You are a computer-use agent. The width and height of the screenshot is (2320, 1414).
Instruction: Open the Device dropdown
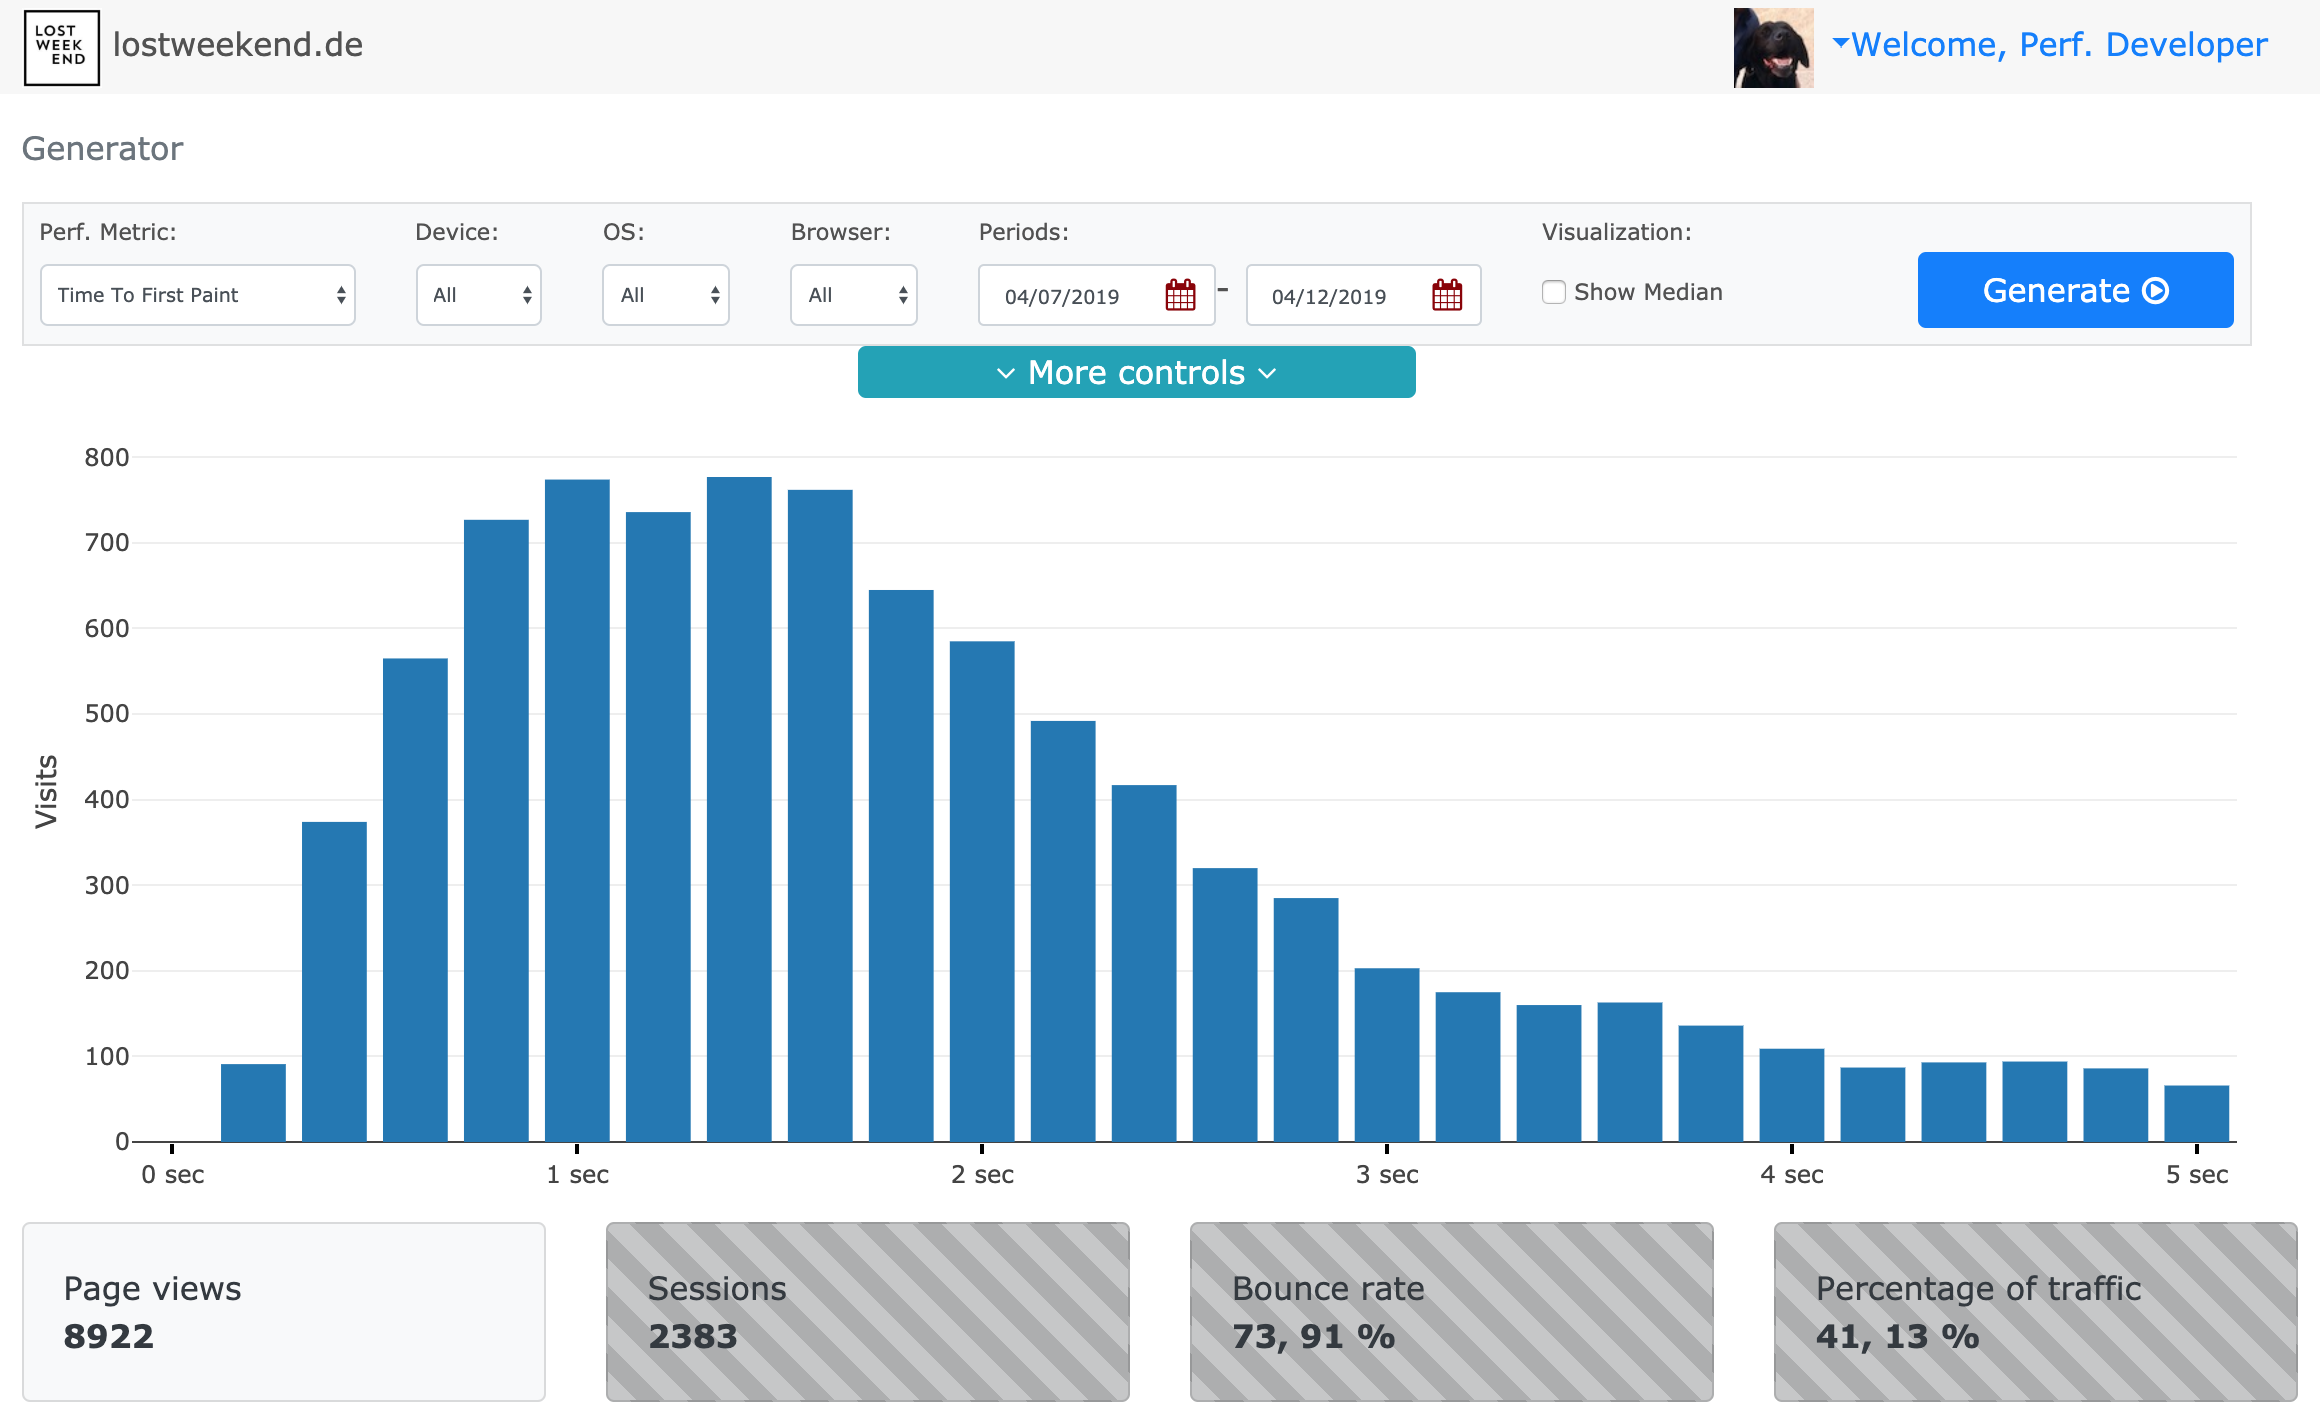478,295
